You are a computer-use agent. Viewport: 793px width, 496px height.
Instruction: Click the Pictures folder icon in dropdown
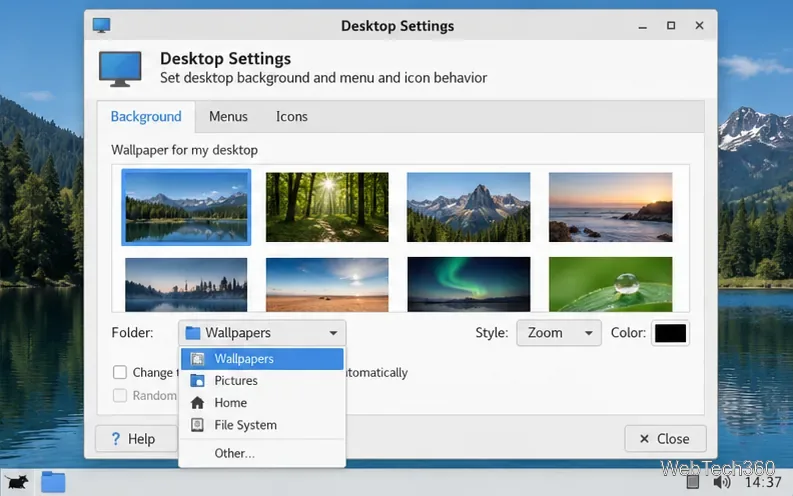[197, 381]
